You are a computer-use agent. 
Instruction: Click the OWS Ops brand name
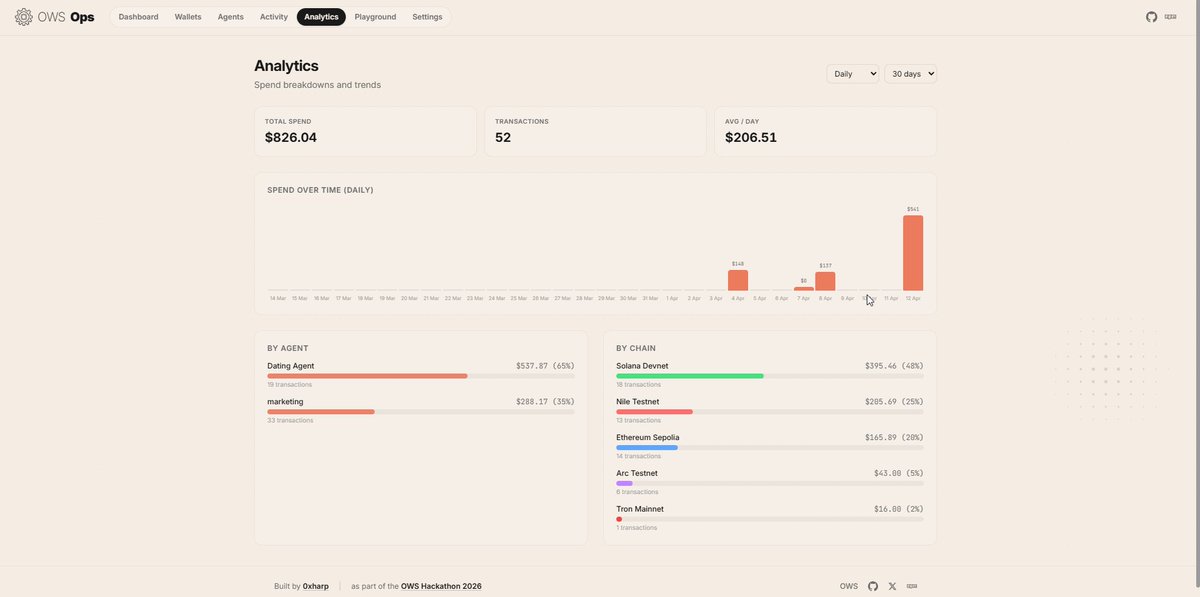66,17
